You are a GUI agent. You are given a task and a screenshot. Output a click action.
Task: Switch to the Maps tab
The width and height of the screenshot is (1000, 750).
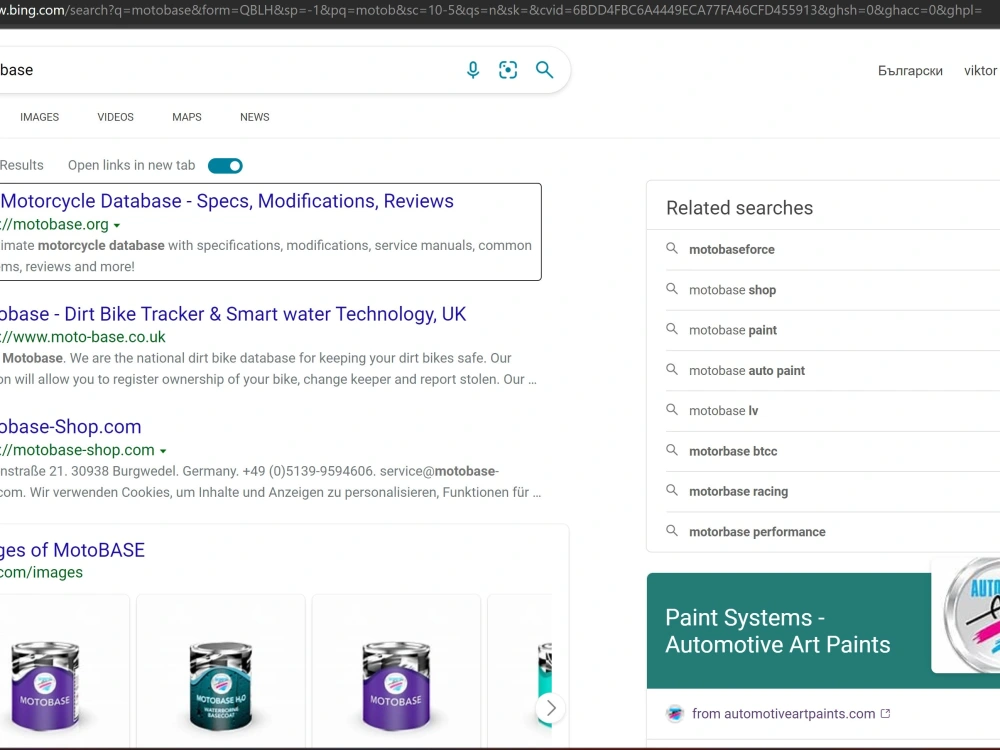click(187, 117)
